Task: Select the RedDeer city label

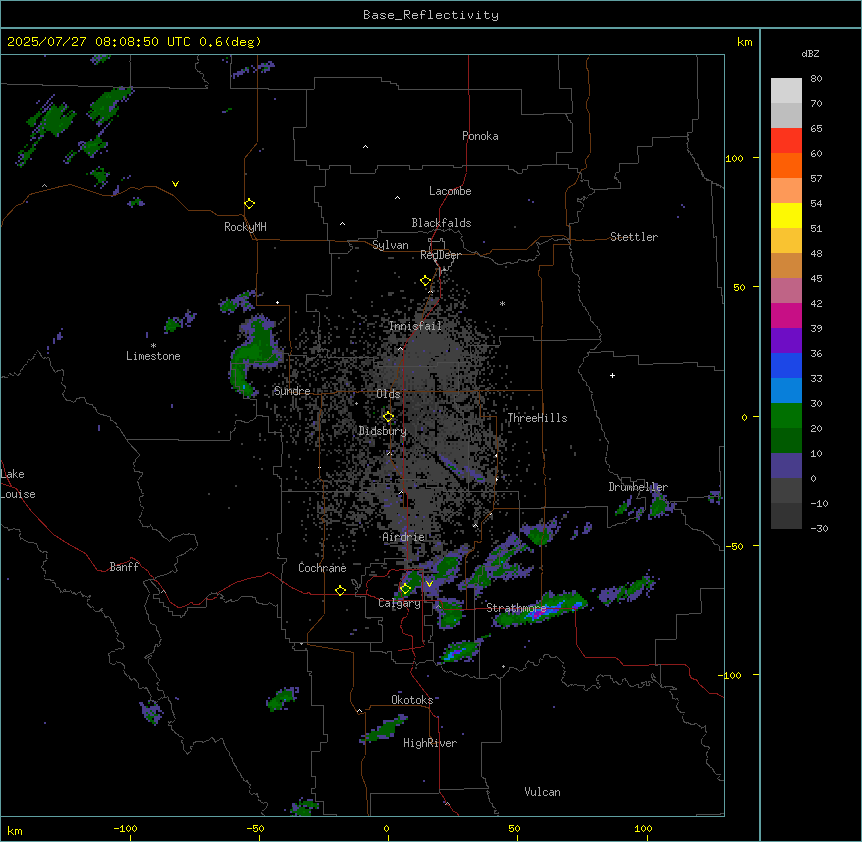Action: point(440,255)
